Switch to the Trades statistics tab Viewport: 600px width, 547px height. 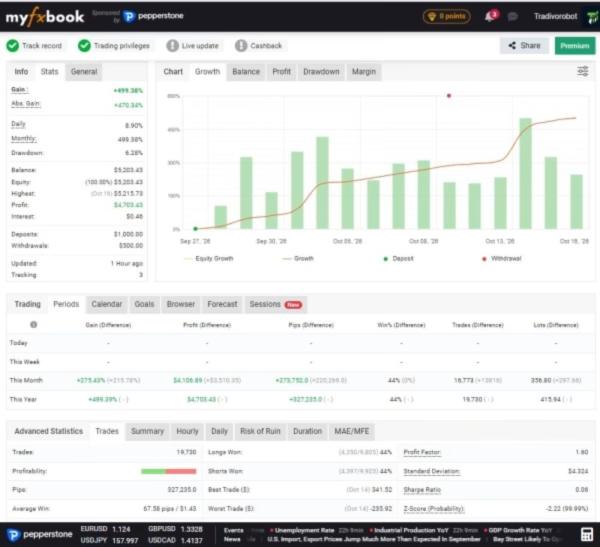[107, 431]
